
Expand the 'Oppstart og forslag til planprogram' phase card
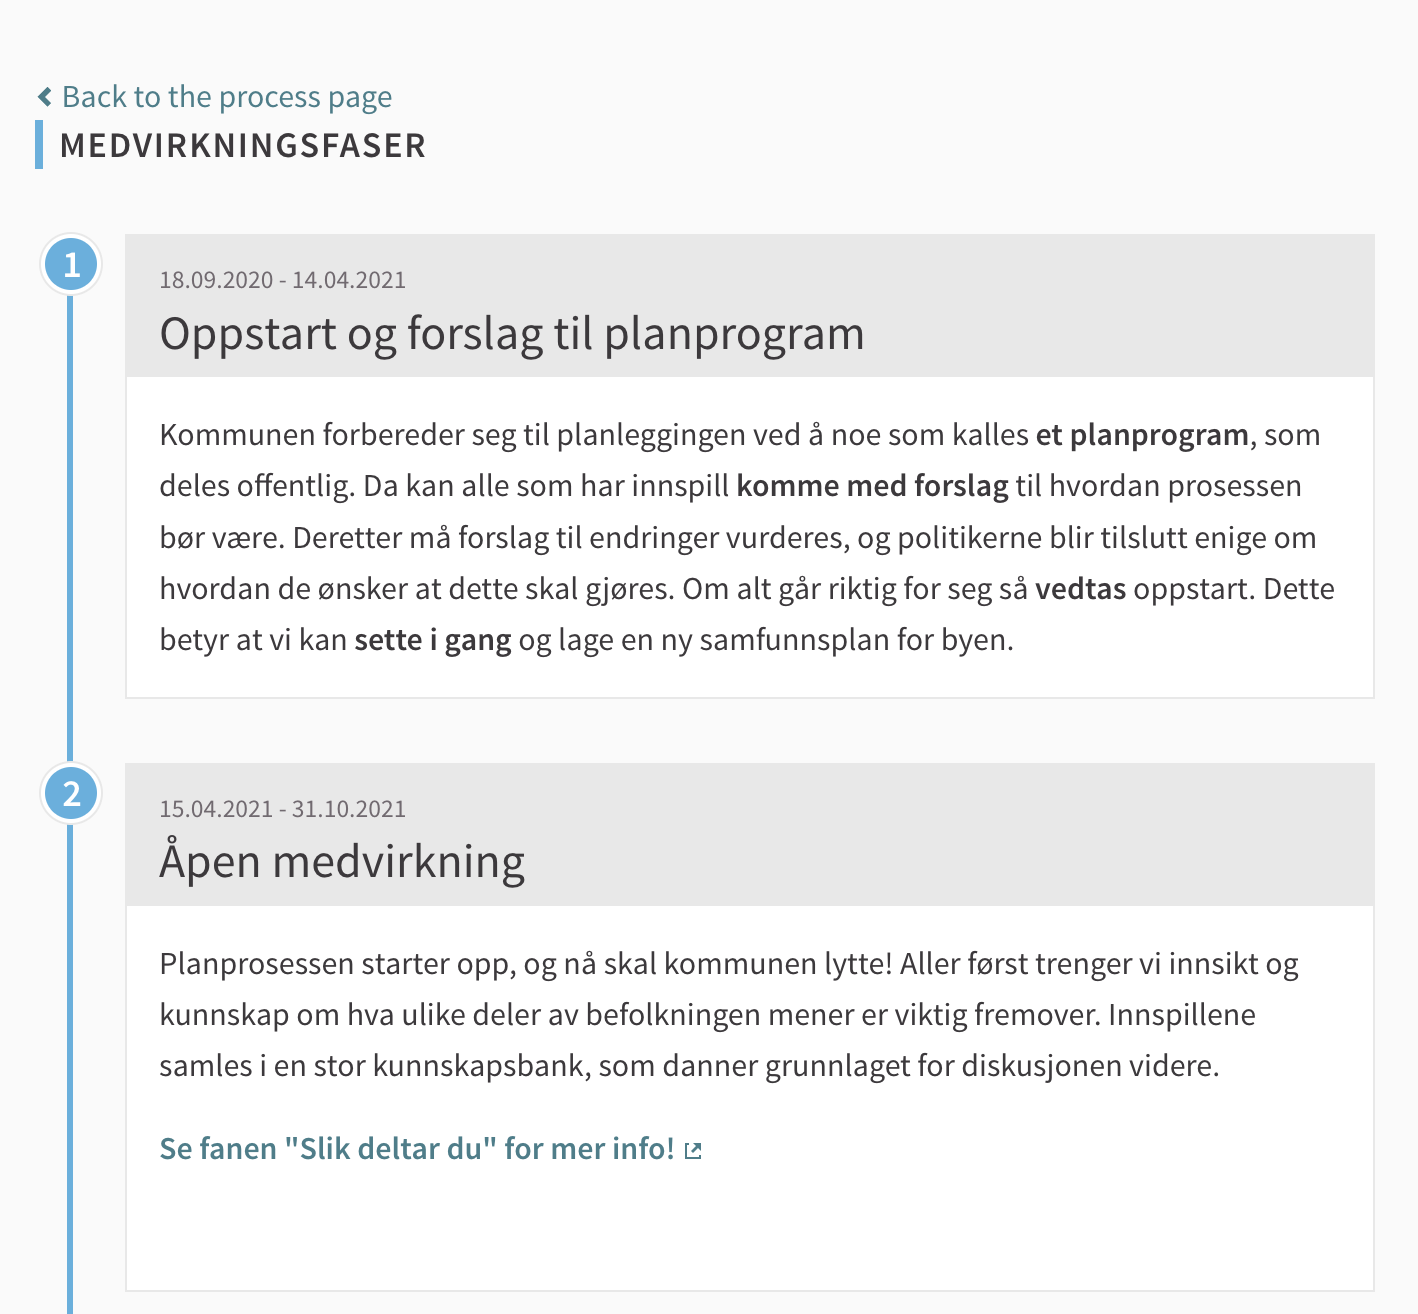pos(512,333)
